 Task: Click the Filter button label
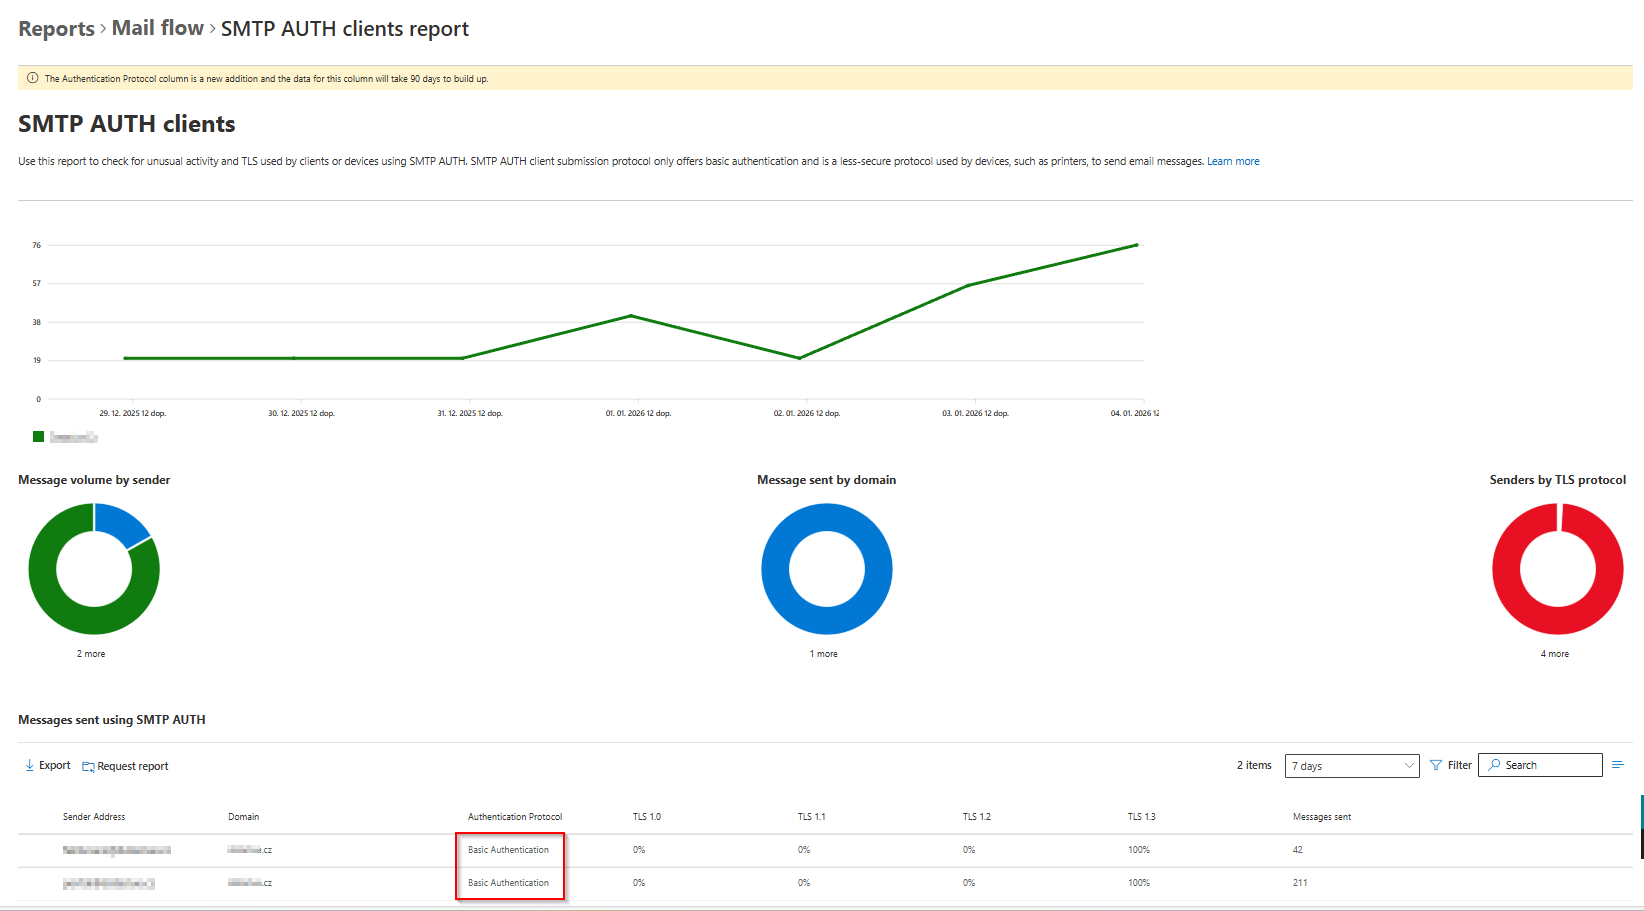click(1459, 766)
